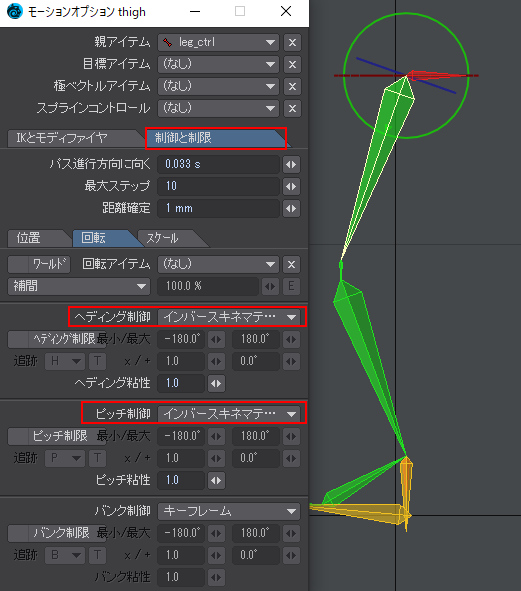Open the 親アイテム leg_ctrl dropdown
Image resolution: width=521 pixels, height=591 pixels.
[218, 43]
